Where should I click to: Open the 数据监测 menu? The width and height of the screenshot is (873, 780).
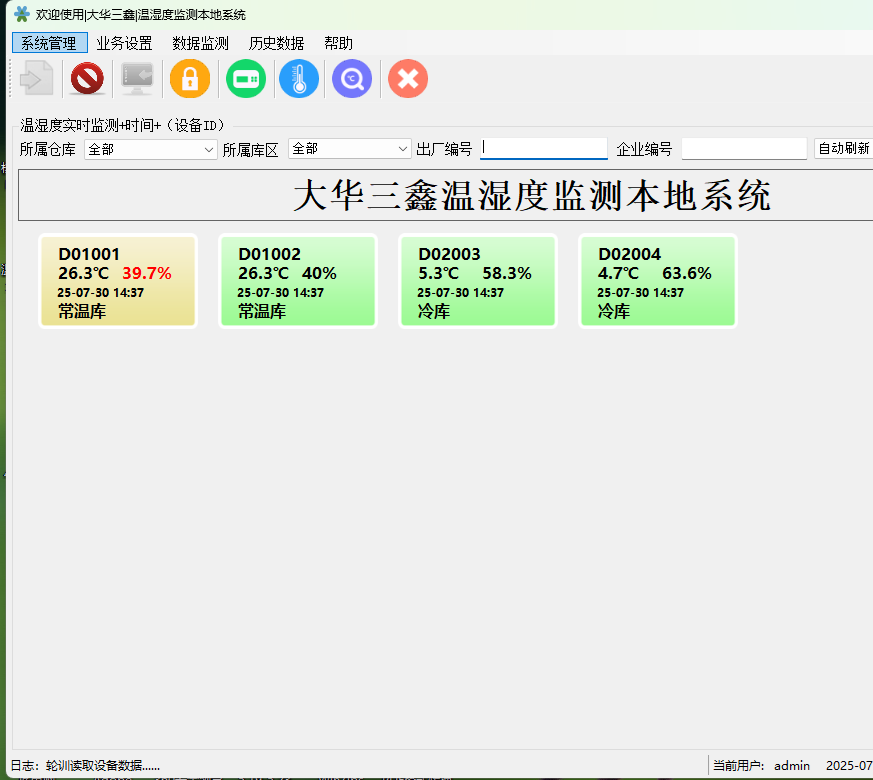[200, 43]
